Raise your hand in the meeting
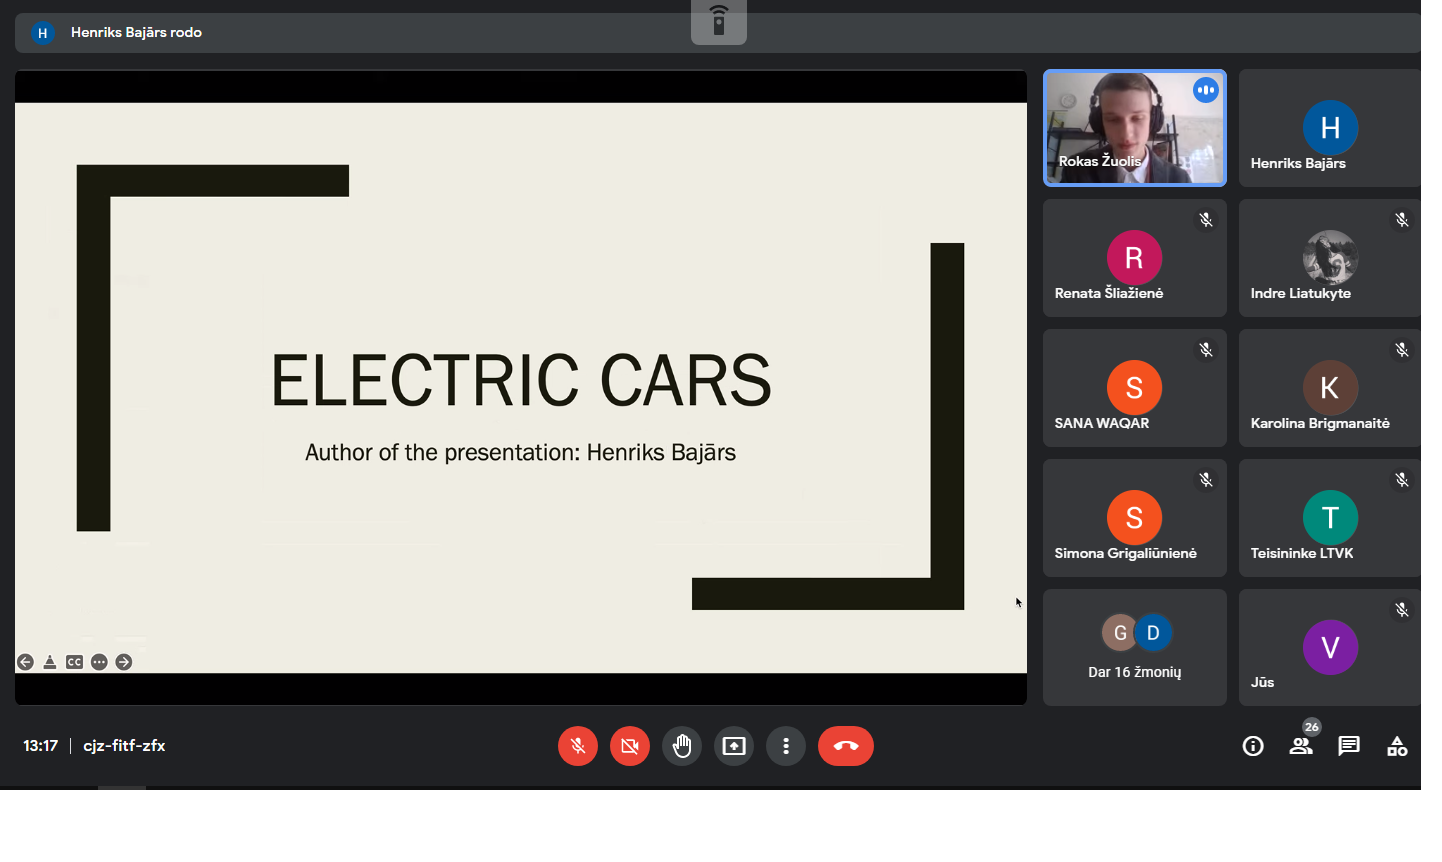1442x862 pixels. click(x=682, y=746)
